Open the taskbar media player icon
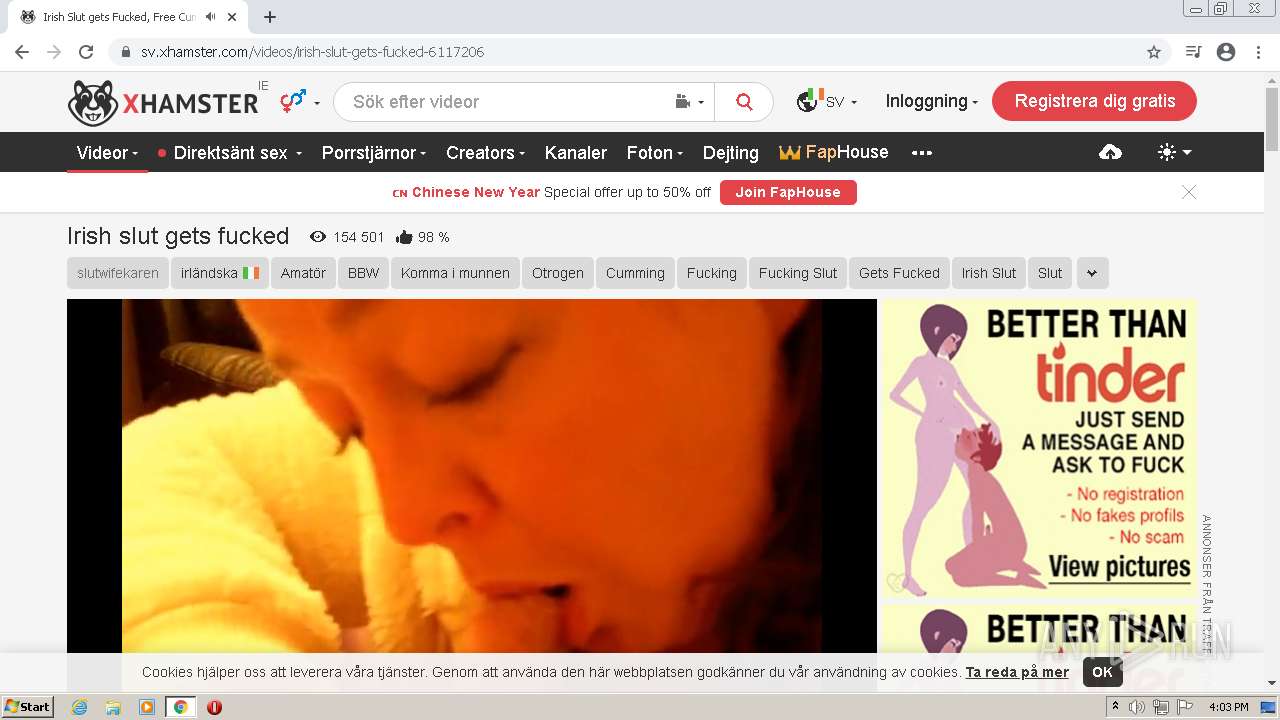The height and width of the screenshot is (720, 1280). tap(147, 707)
